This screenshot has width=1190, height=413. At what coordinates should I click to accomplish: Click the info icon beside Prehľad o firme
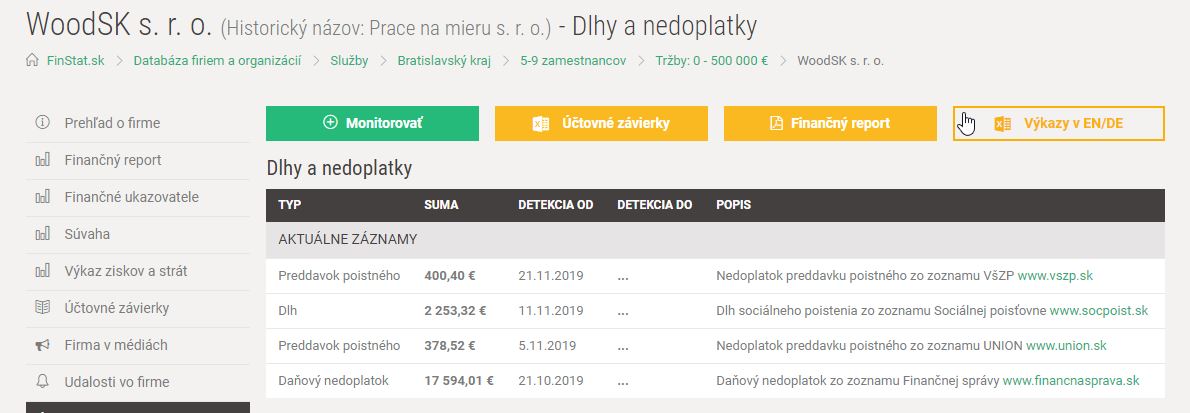(x=42, y=123)
